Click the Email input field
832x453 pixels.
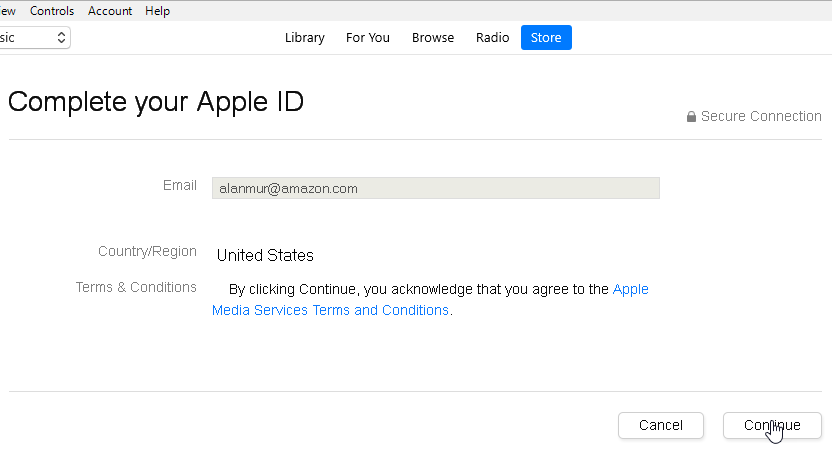(436, 188)
